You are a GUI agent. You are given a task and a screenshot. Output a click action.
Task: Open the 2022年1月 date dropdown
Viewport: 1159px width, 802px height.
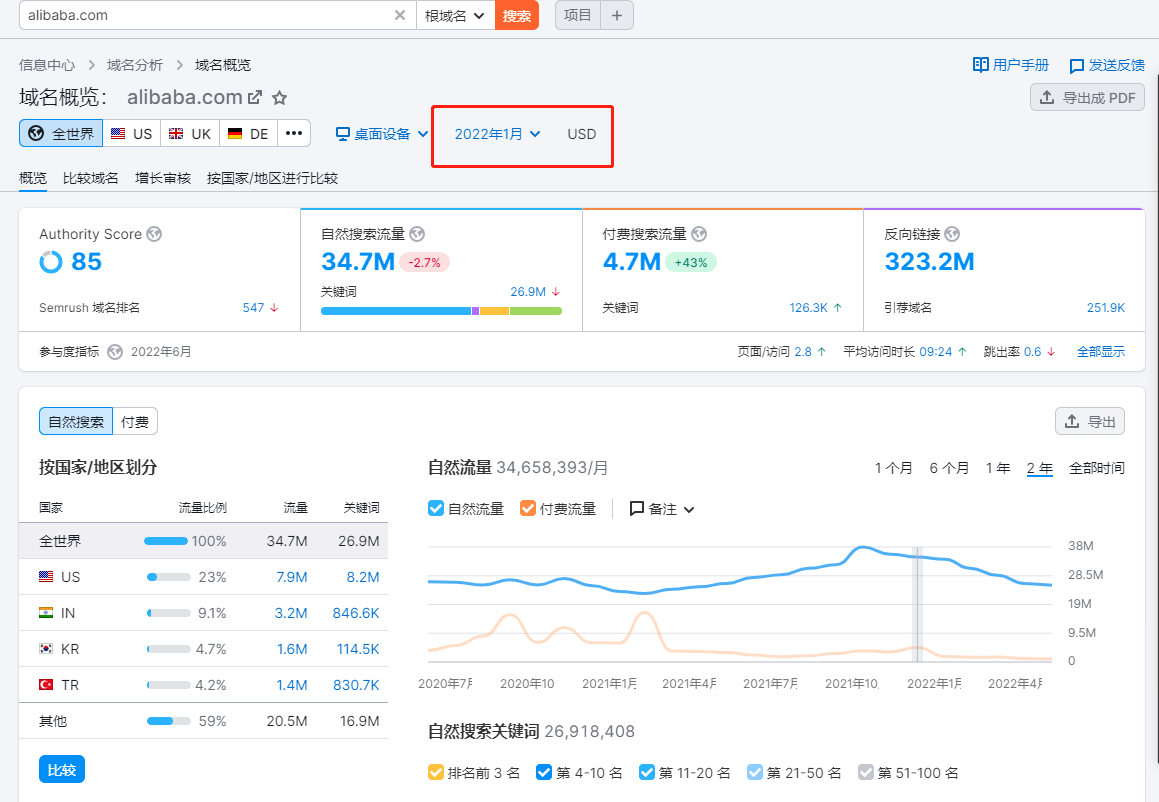pyautogui.click(x=497, y=134)
